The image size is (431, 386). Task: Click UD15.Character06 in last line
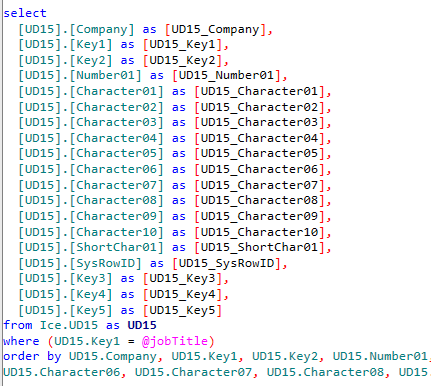click(62, 372)
